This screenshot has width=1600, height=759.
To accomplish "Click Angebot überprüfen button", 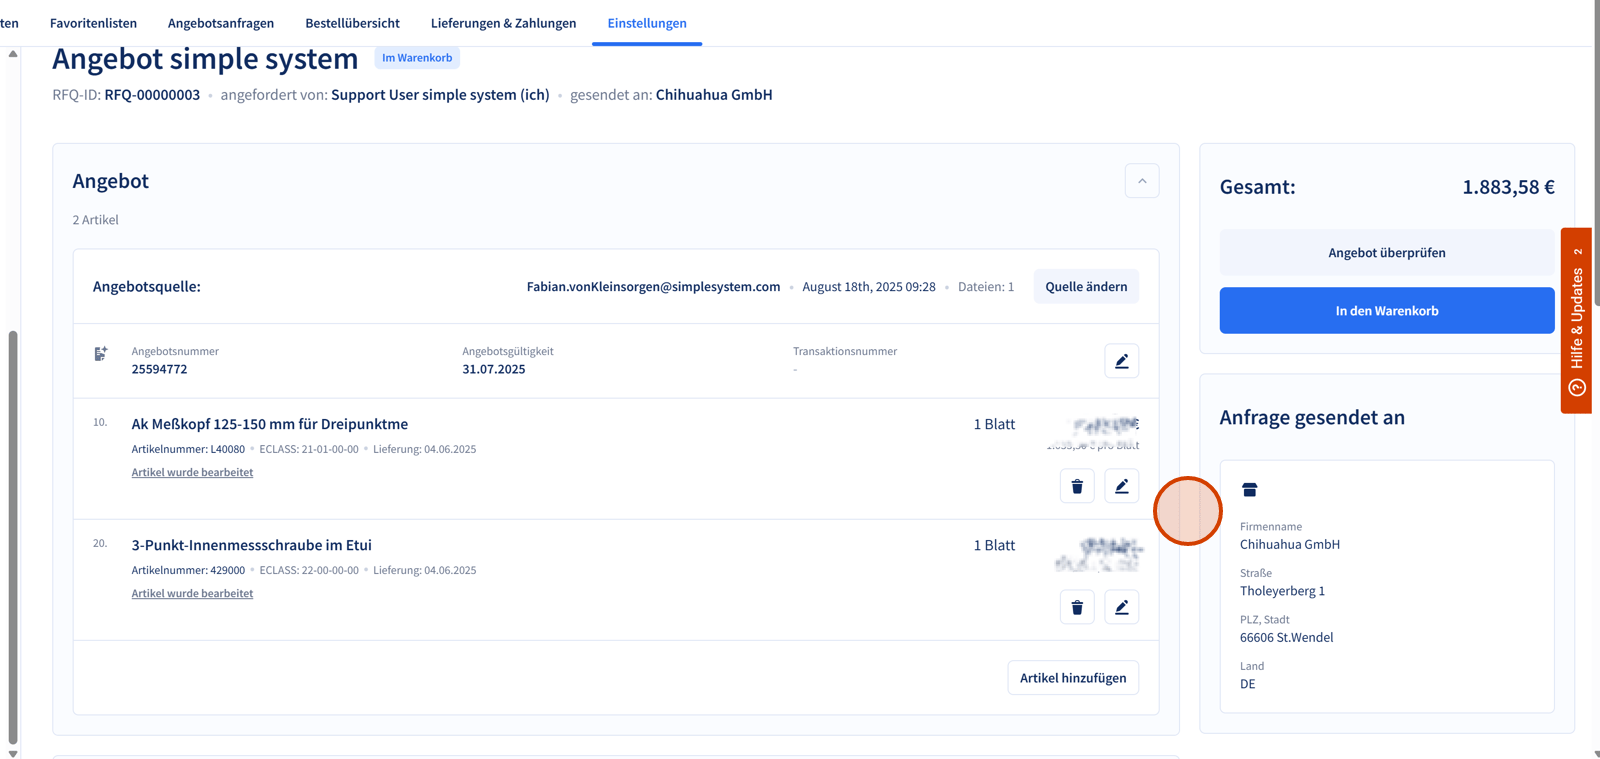I will tap(1386, 253).
